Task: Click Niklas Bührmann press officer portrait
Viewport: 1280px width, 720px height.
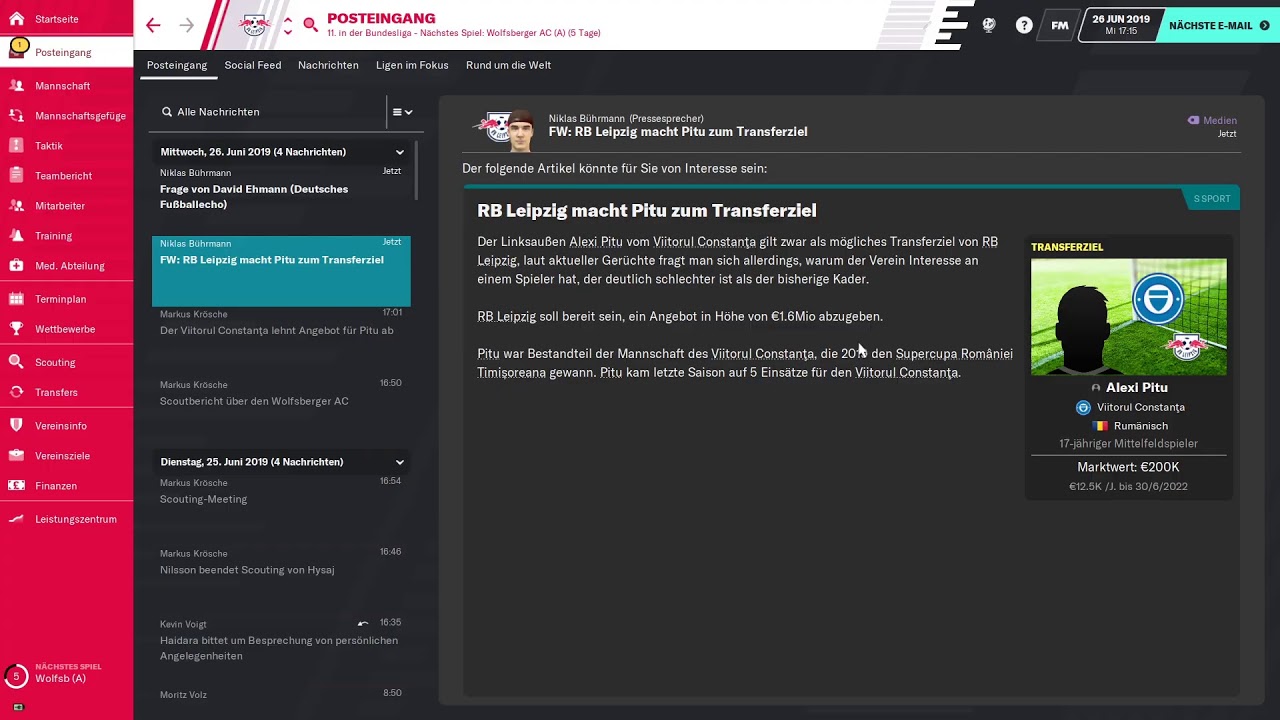Action: 520,130
